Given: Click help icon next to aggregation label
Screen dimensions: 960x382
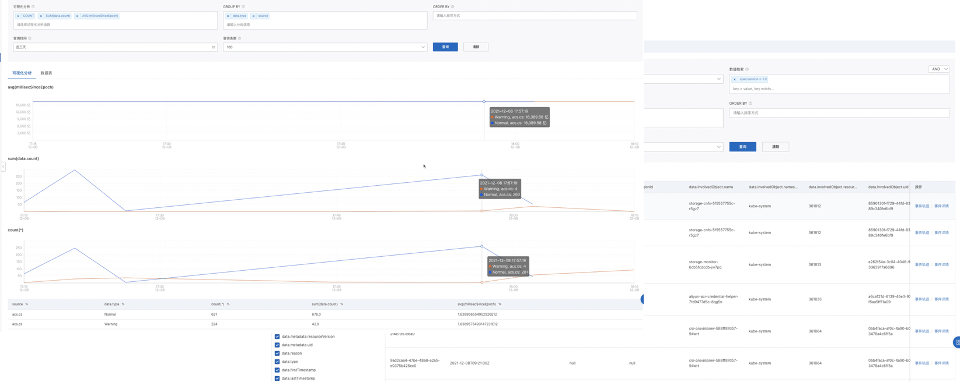Looking at the screenshot, I should tap(33, 6).
